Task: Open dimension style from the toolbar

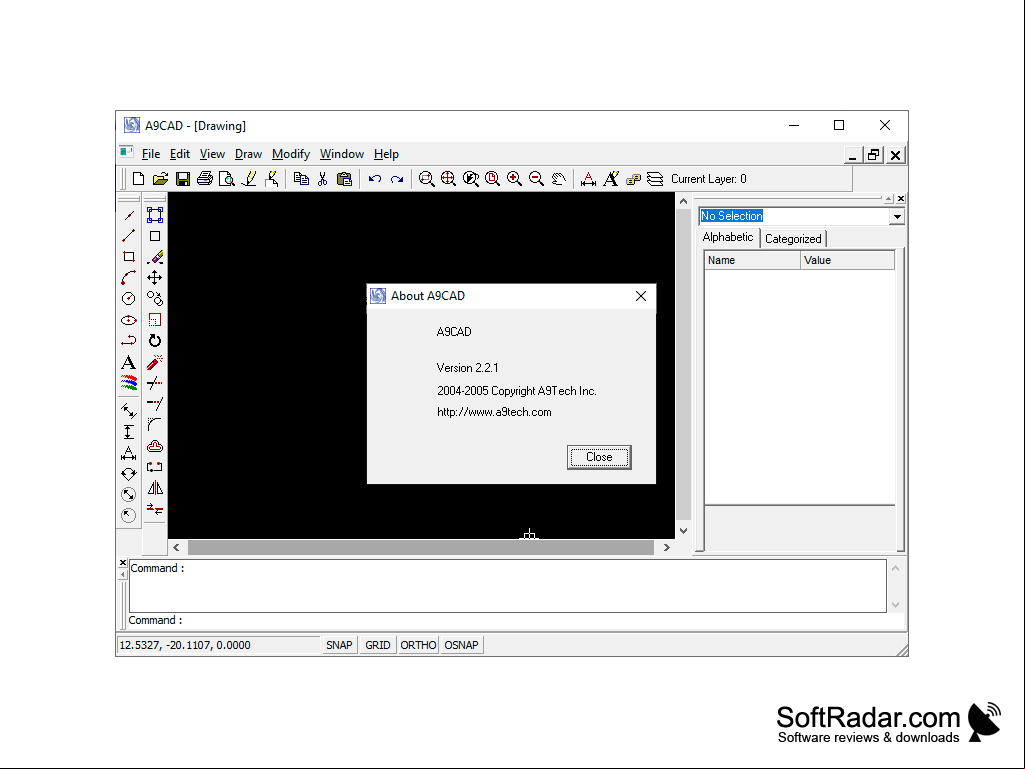Action: pyautogui.click(x=588, y=179)
